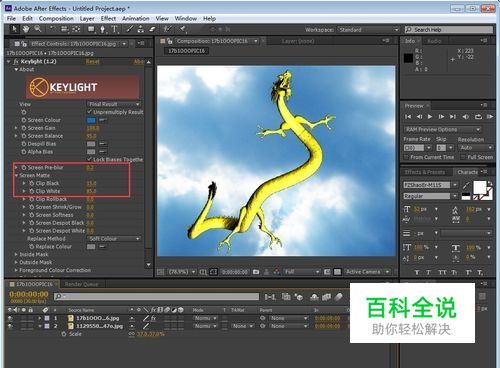Image resolution: width=500 pixels, height=368 pixels.
Task: Toggle All Caps text style
Action: (442, 273)
